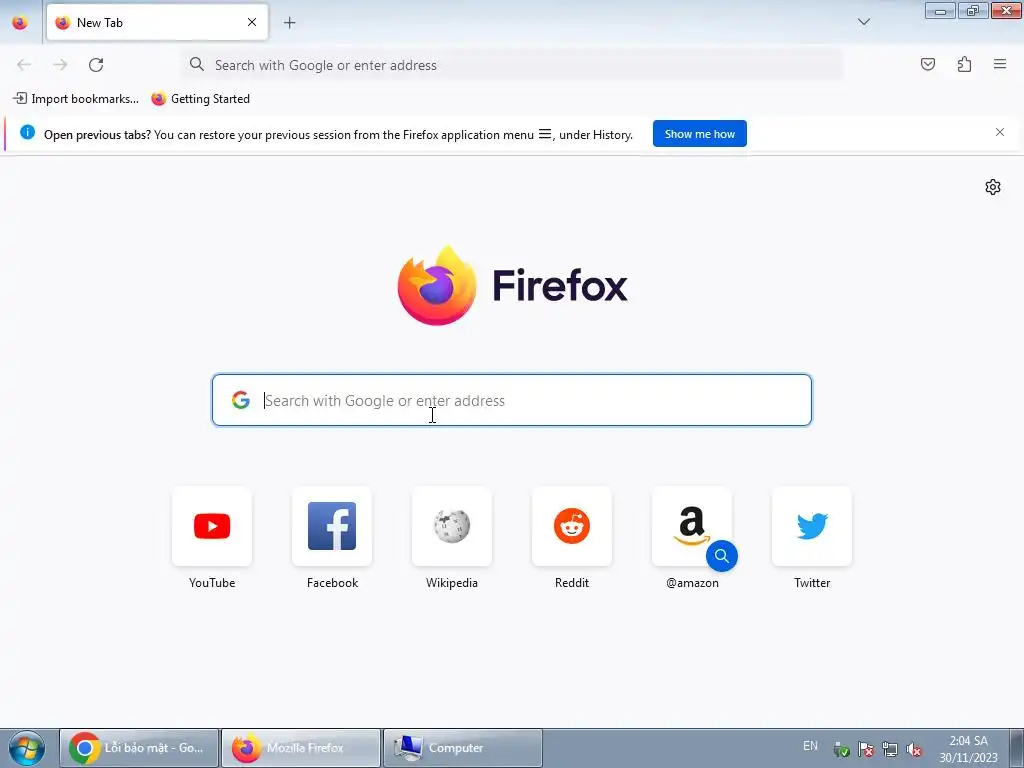Open the Firefox application menu
Image resolution: width=1024 pixels, height=768 pixels.
click(1000, 64)
